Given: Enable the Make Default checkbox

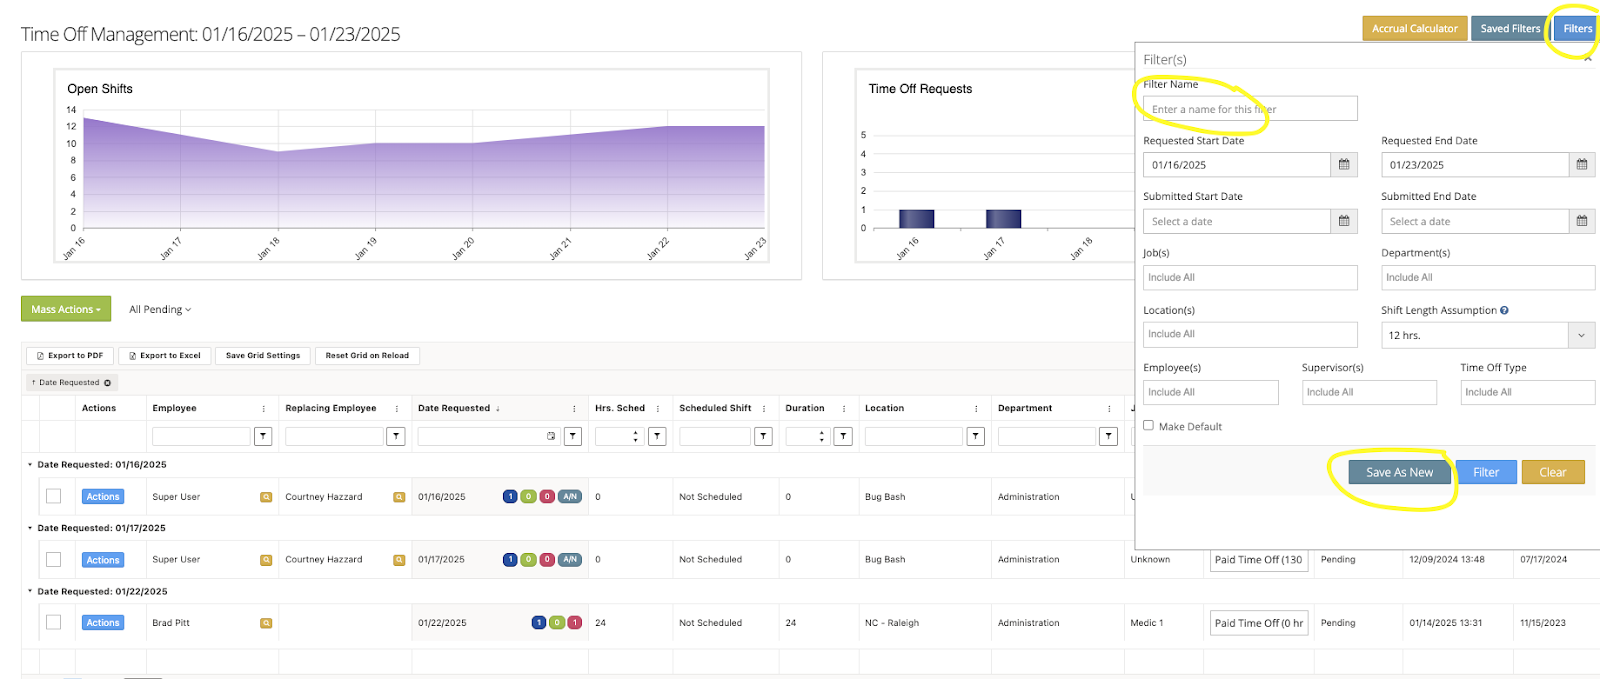Looking at the screenshot, I should click(x=1148, y=426).
